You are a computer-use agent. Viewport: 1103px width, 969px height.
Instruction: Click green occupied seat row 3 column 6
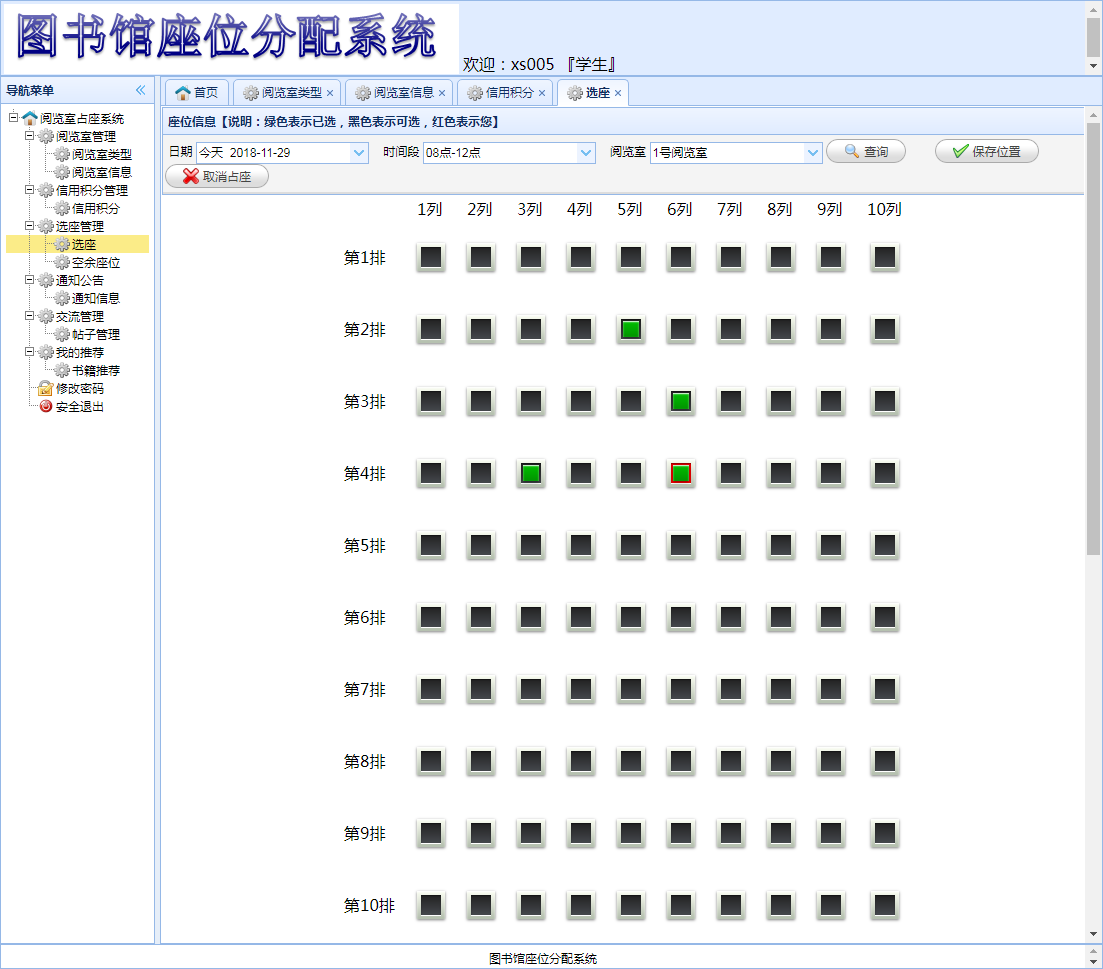[x=680, y=402]
